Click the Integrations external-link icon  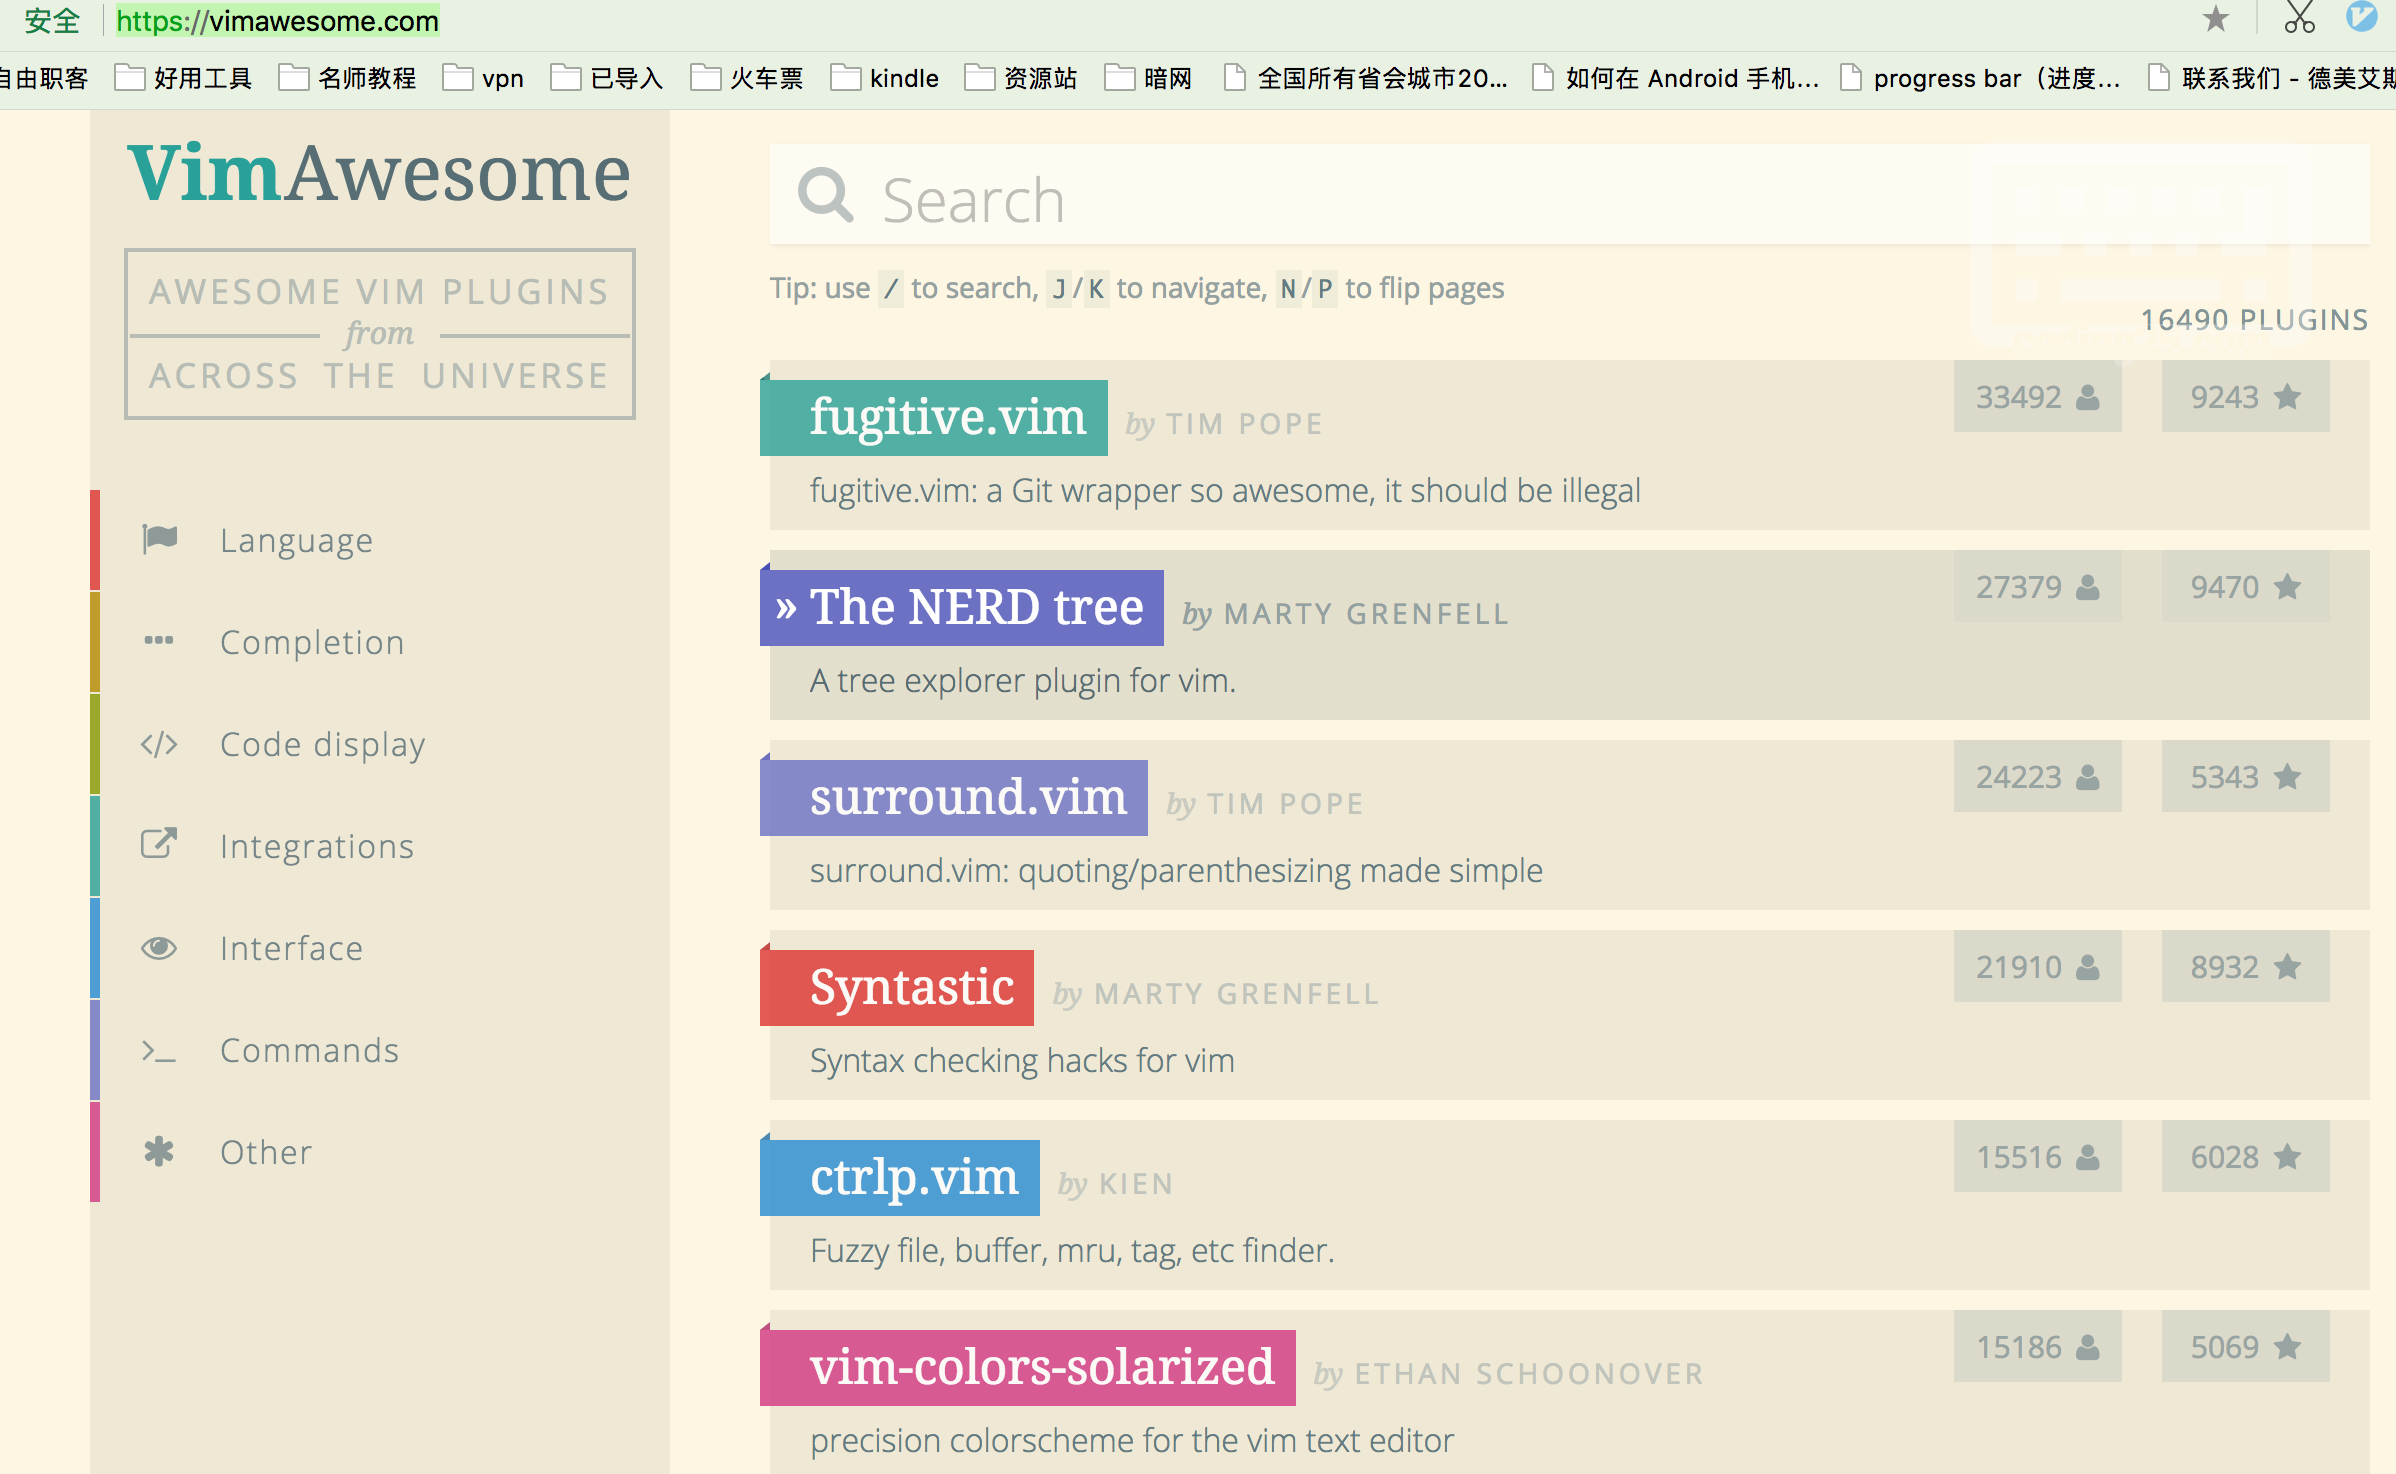click(x=159, y=844)
